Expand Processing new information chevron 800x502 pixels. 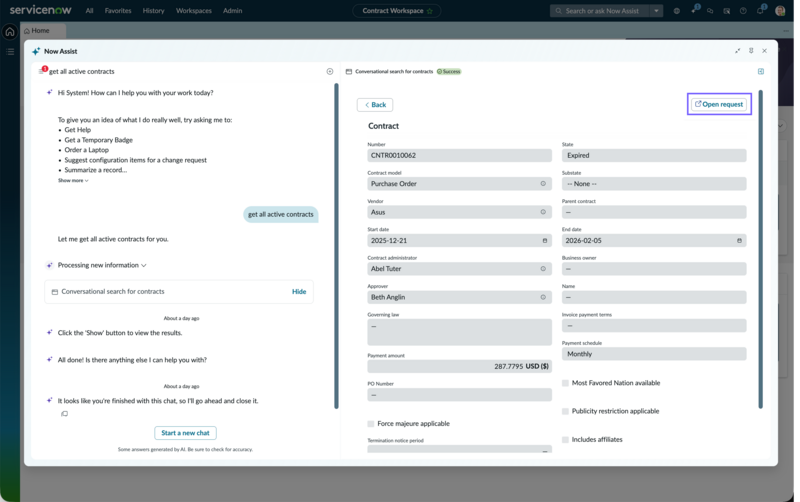click(144, 265)
